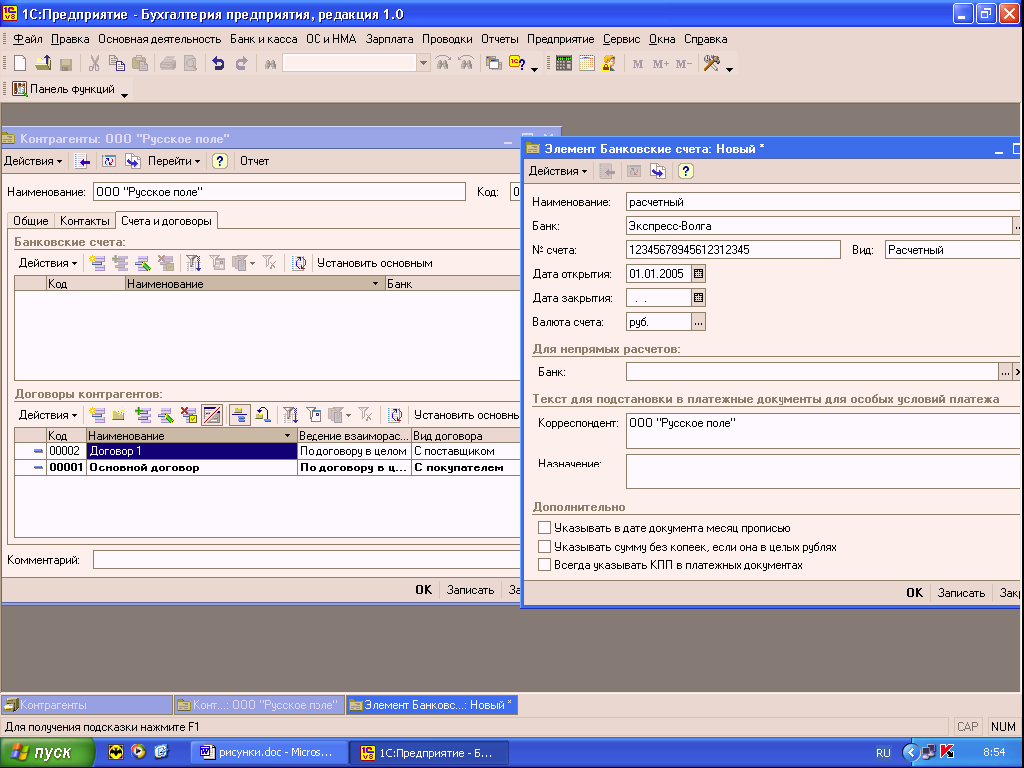The width and height of the screenshot is (1024, 768).
Task: Enable 'Указывать в дате документа месяц прописью'
Action: coord(544,528)
